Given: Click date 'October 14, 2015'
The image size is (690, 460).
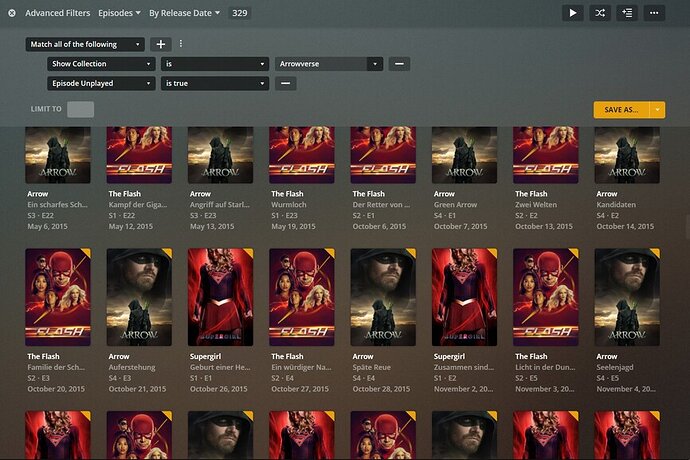Looking at the screenshot, I should point(625,226).
